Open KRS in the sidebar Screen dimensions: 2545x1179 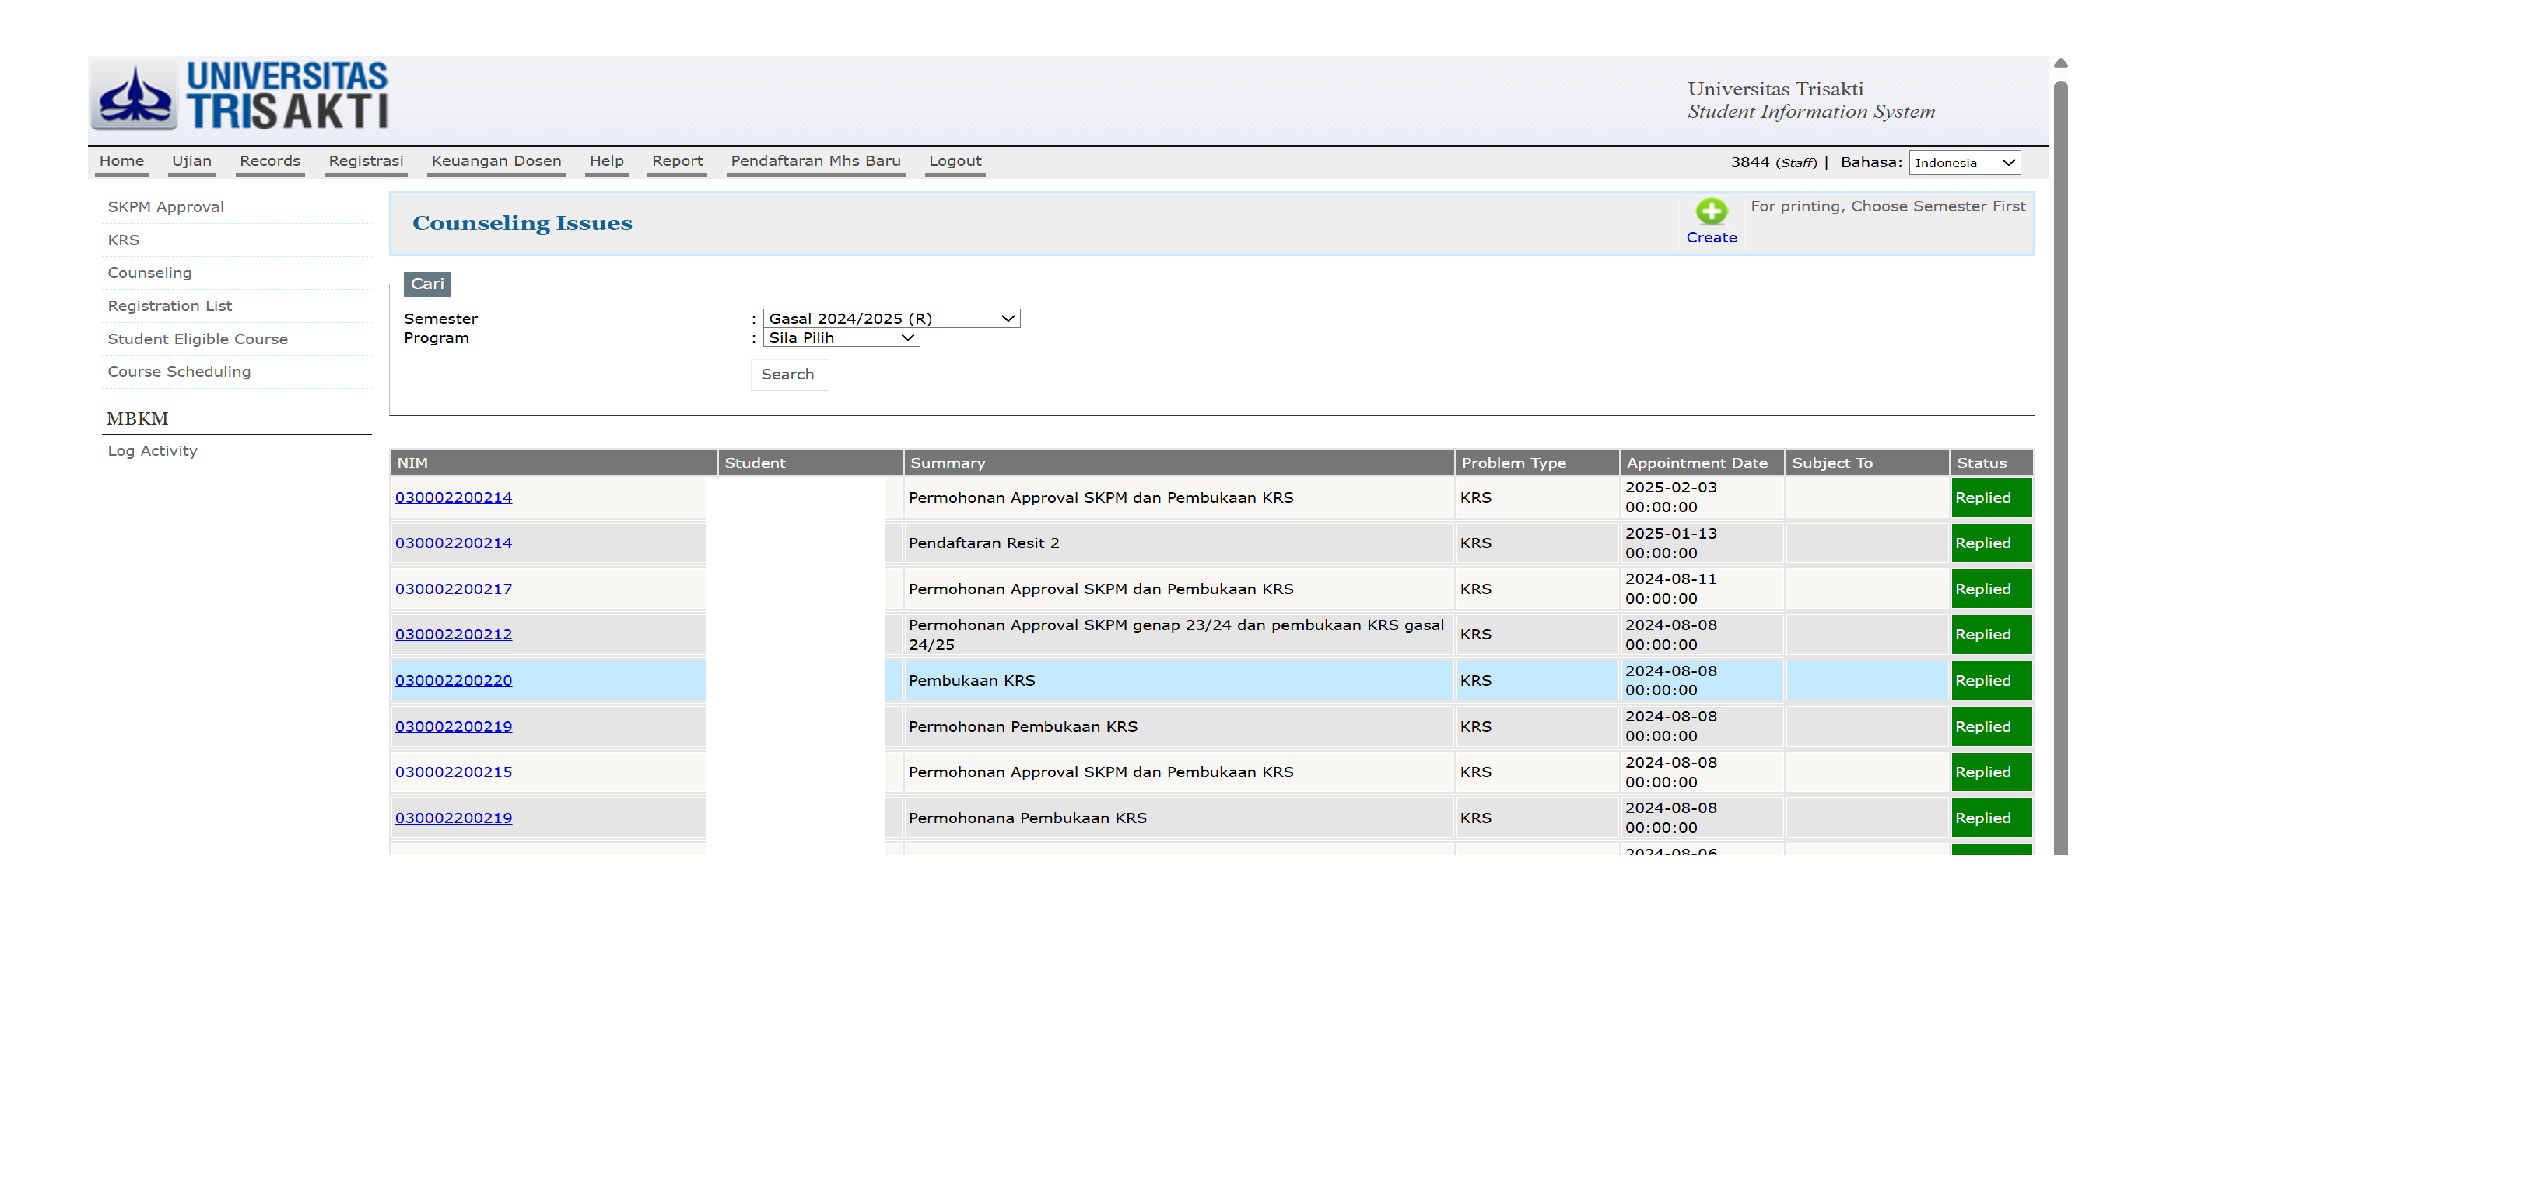coord(124,240)
